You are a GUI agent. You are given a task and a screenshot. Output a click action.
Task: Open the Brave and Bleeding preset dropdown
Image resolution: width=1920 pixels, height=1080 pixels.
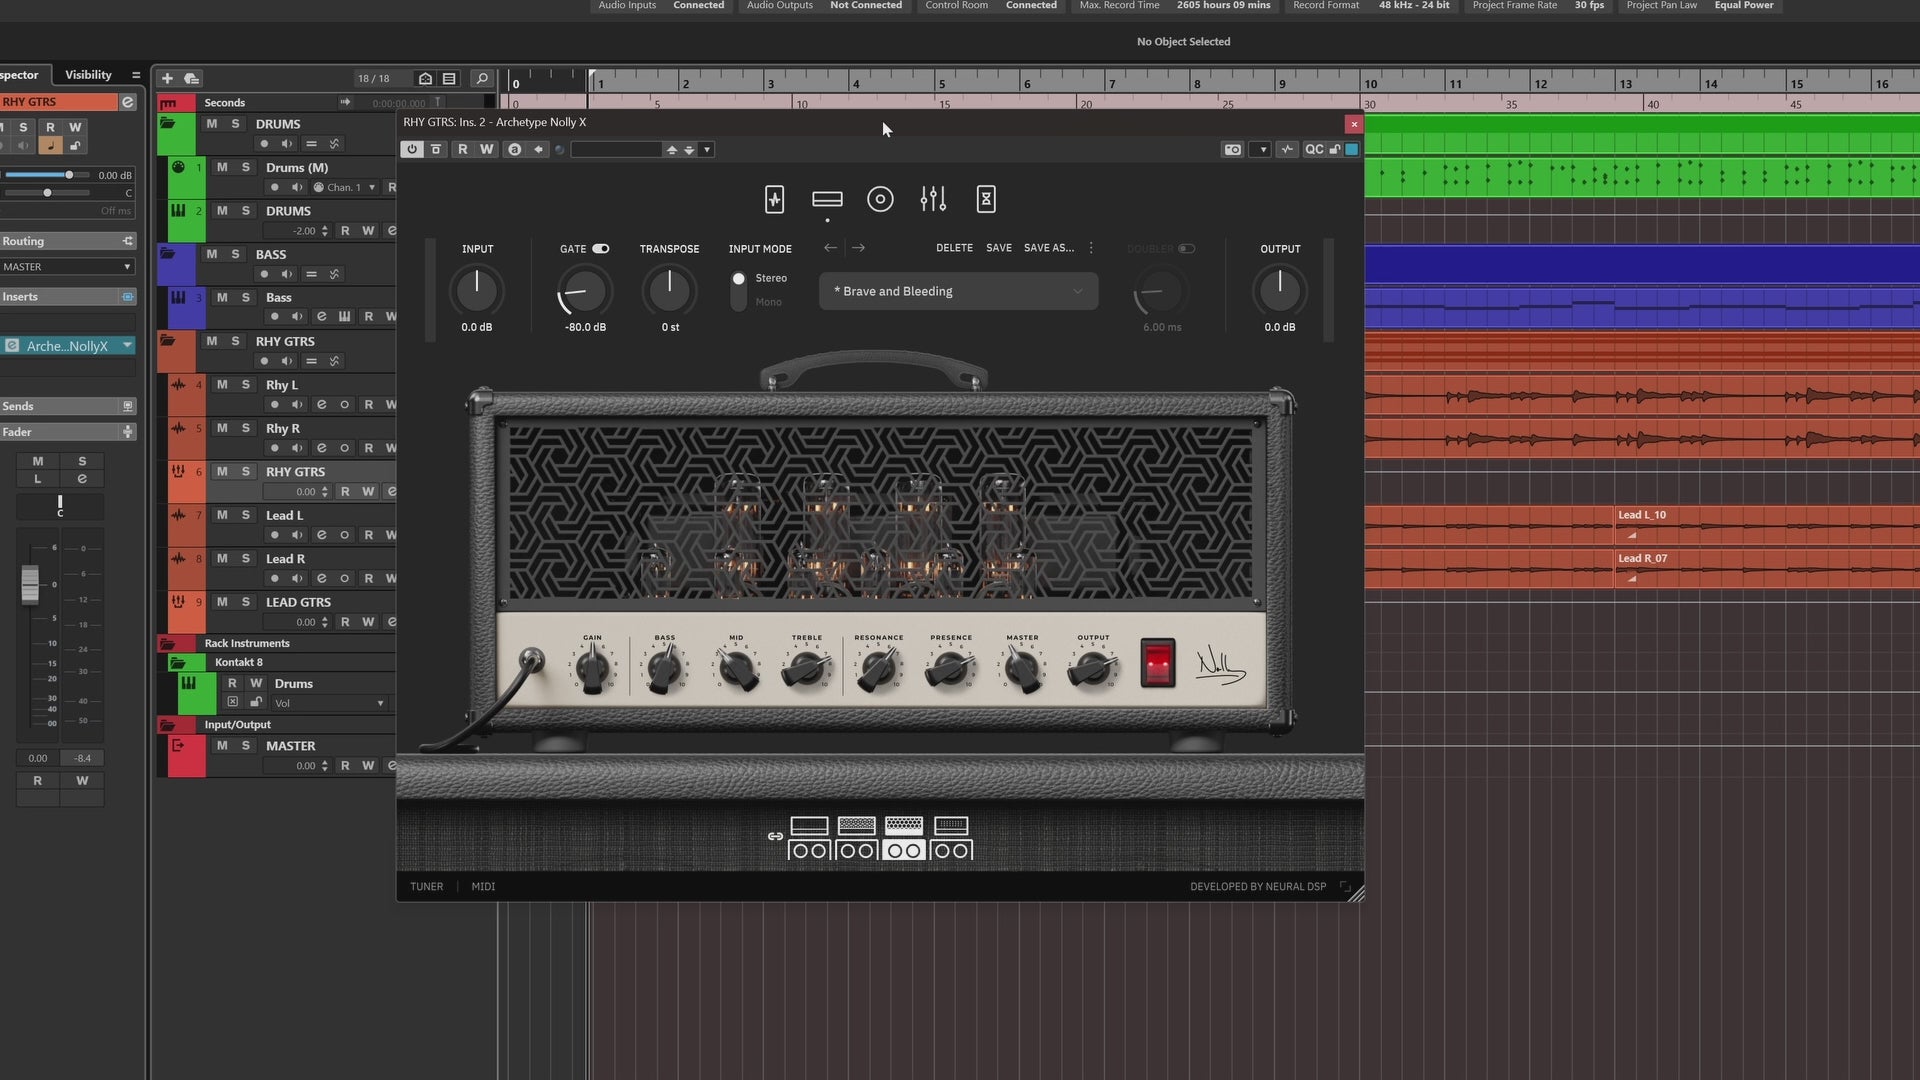[x=958, y=291]
